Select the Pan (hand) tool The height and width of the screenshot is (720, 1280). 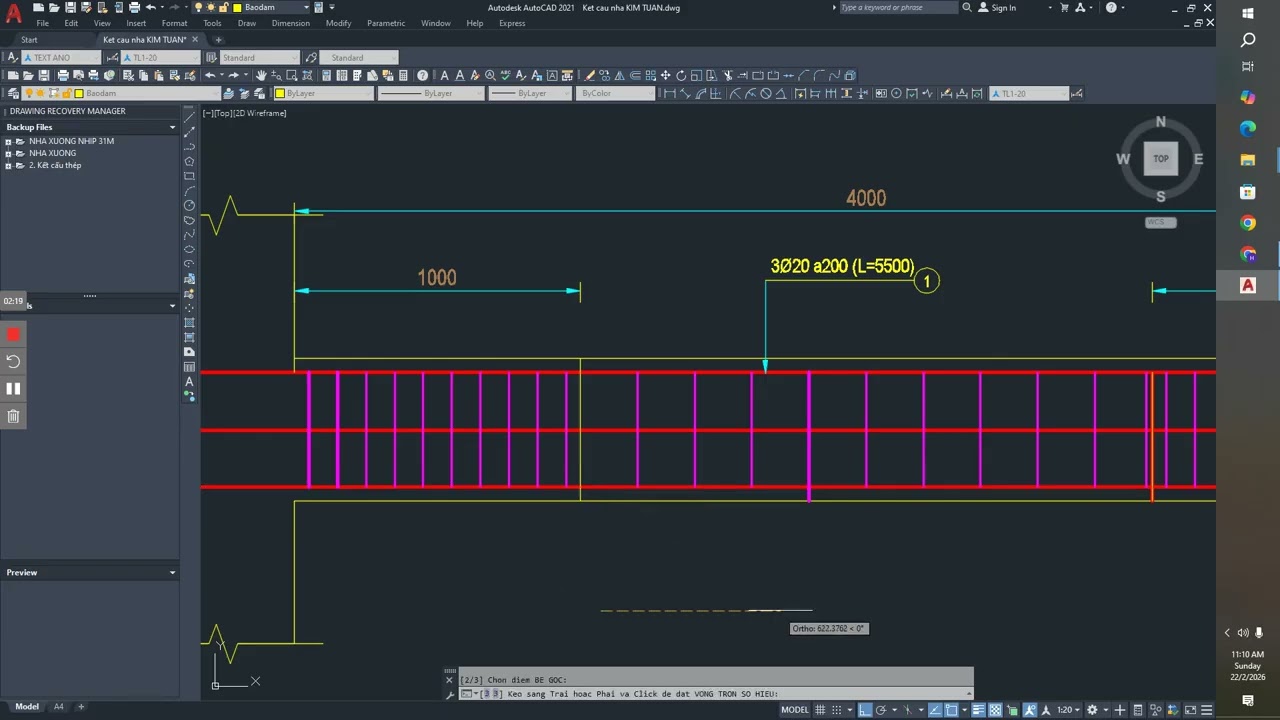pyautogui.click(x=261, y=75)
